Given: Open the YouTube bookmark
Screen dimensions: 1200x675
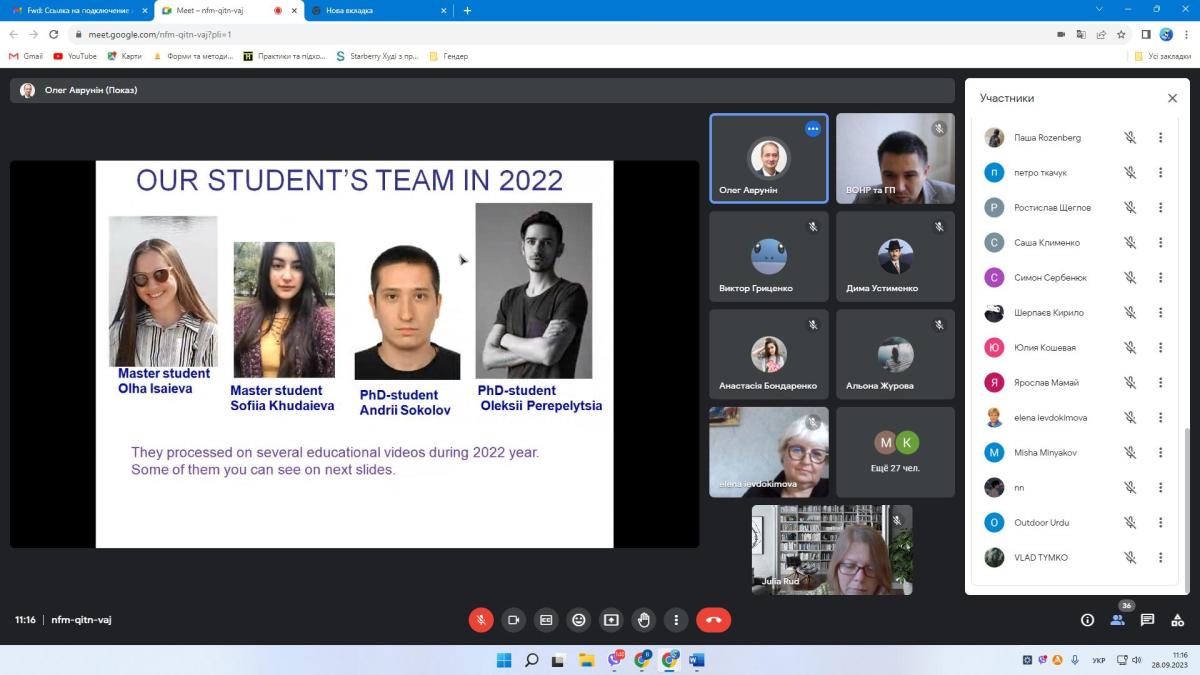Looking at the screenshot, I should coord(75,56).
